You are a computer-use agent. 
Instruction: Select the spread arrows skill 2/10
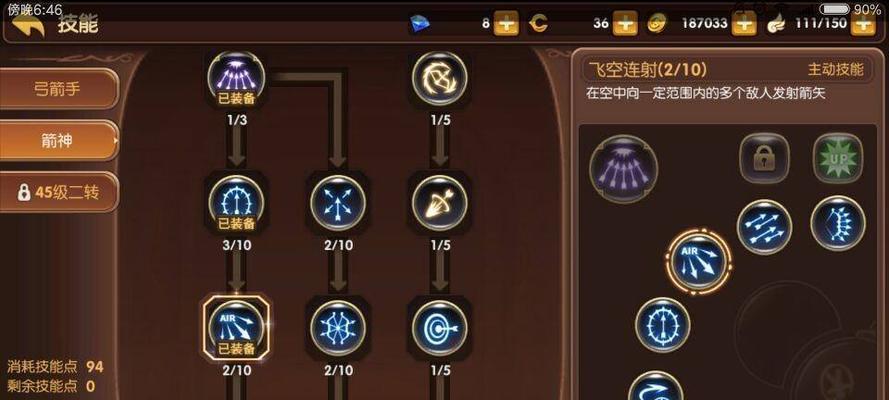338,202
